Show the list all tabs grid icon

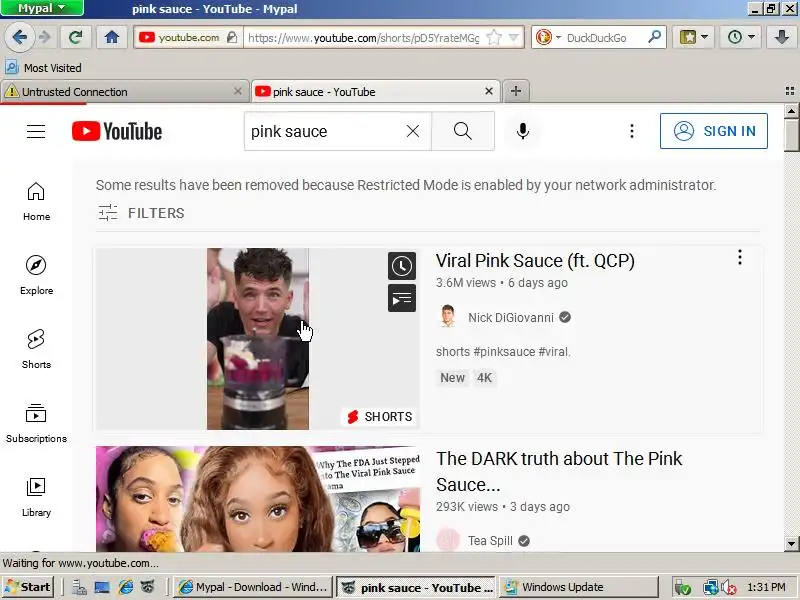click(x=790, y=91)
